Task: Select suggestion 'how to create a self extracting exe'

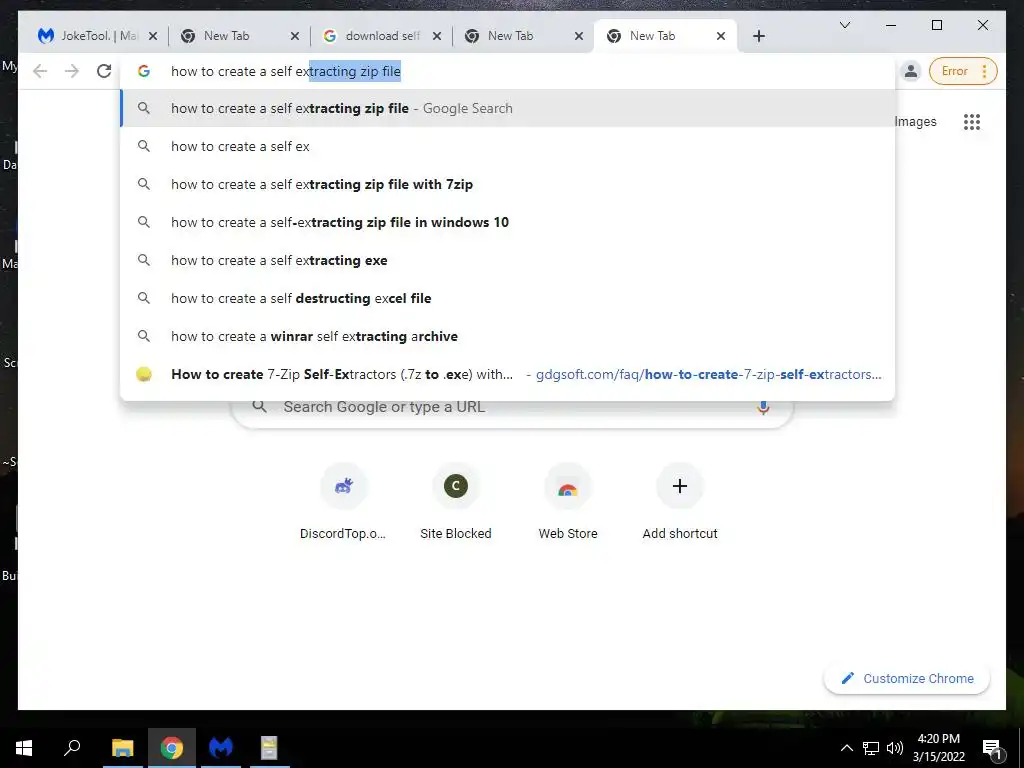Action: pyautogui.click(x=508, y=260)
